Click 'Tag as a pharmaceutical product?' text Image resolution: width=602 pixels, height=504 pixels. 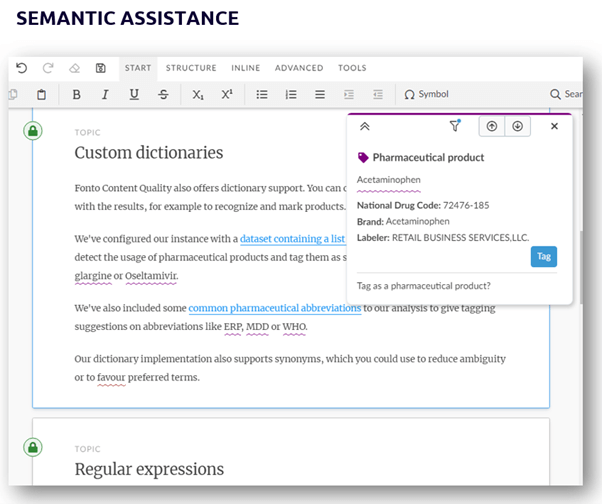click(423, 286)
